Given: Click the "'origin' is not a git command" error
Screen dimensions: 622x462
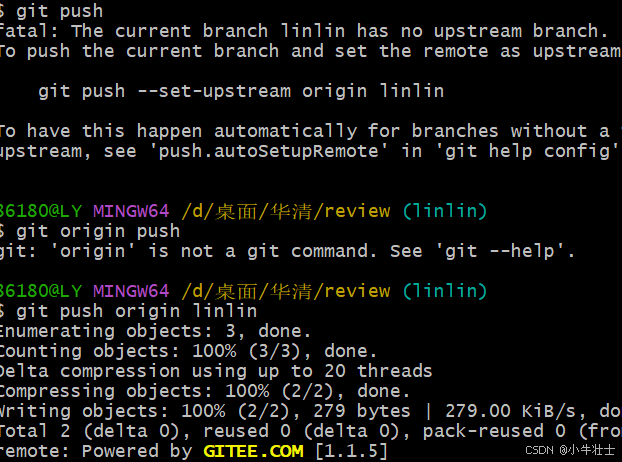Looking at the screenshot, I should point(287,251).
